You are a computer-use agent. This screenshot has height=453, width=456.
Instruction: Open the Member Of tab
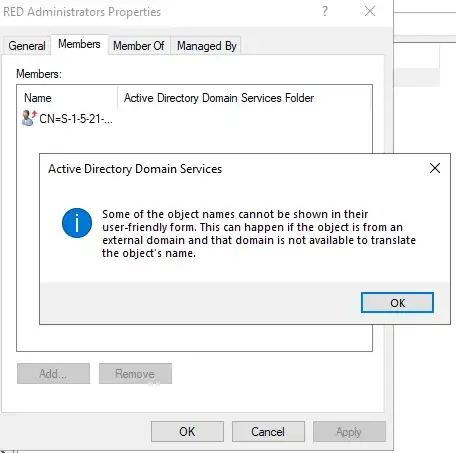click(x=139, y=46)
